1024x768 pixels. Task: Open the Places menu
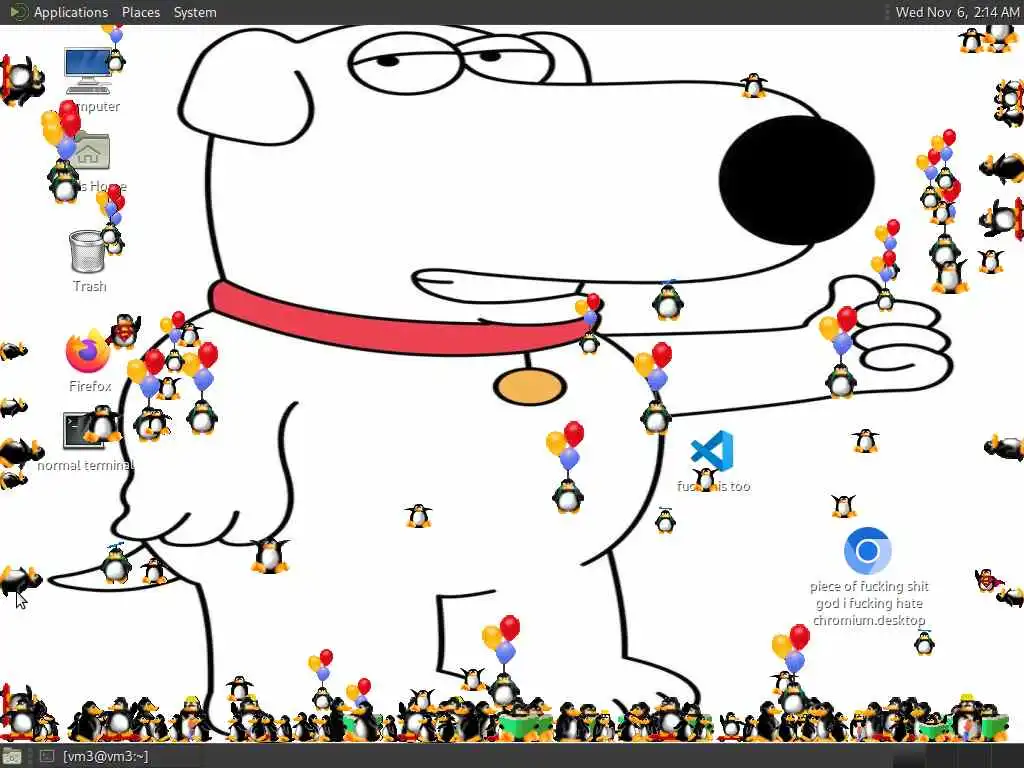point(141,12)
